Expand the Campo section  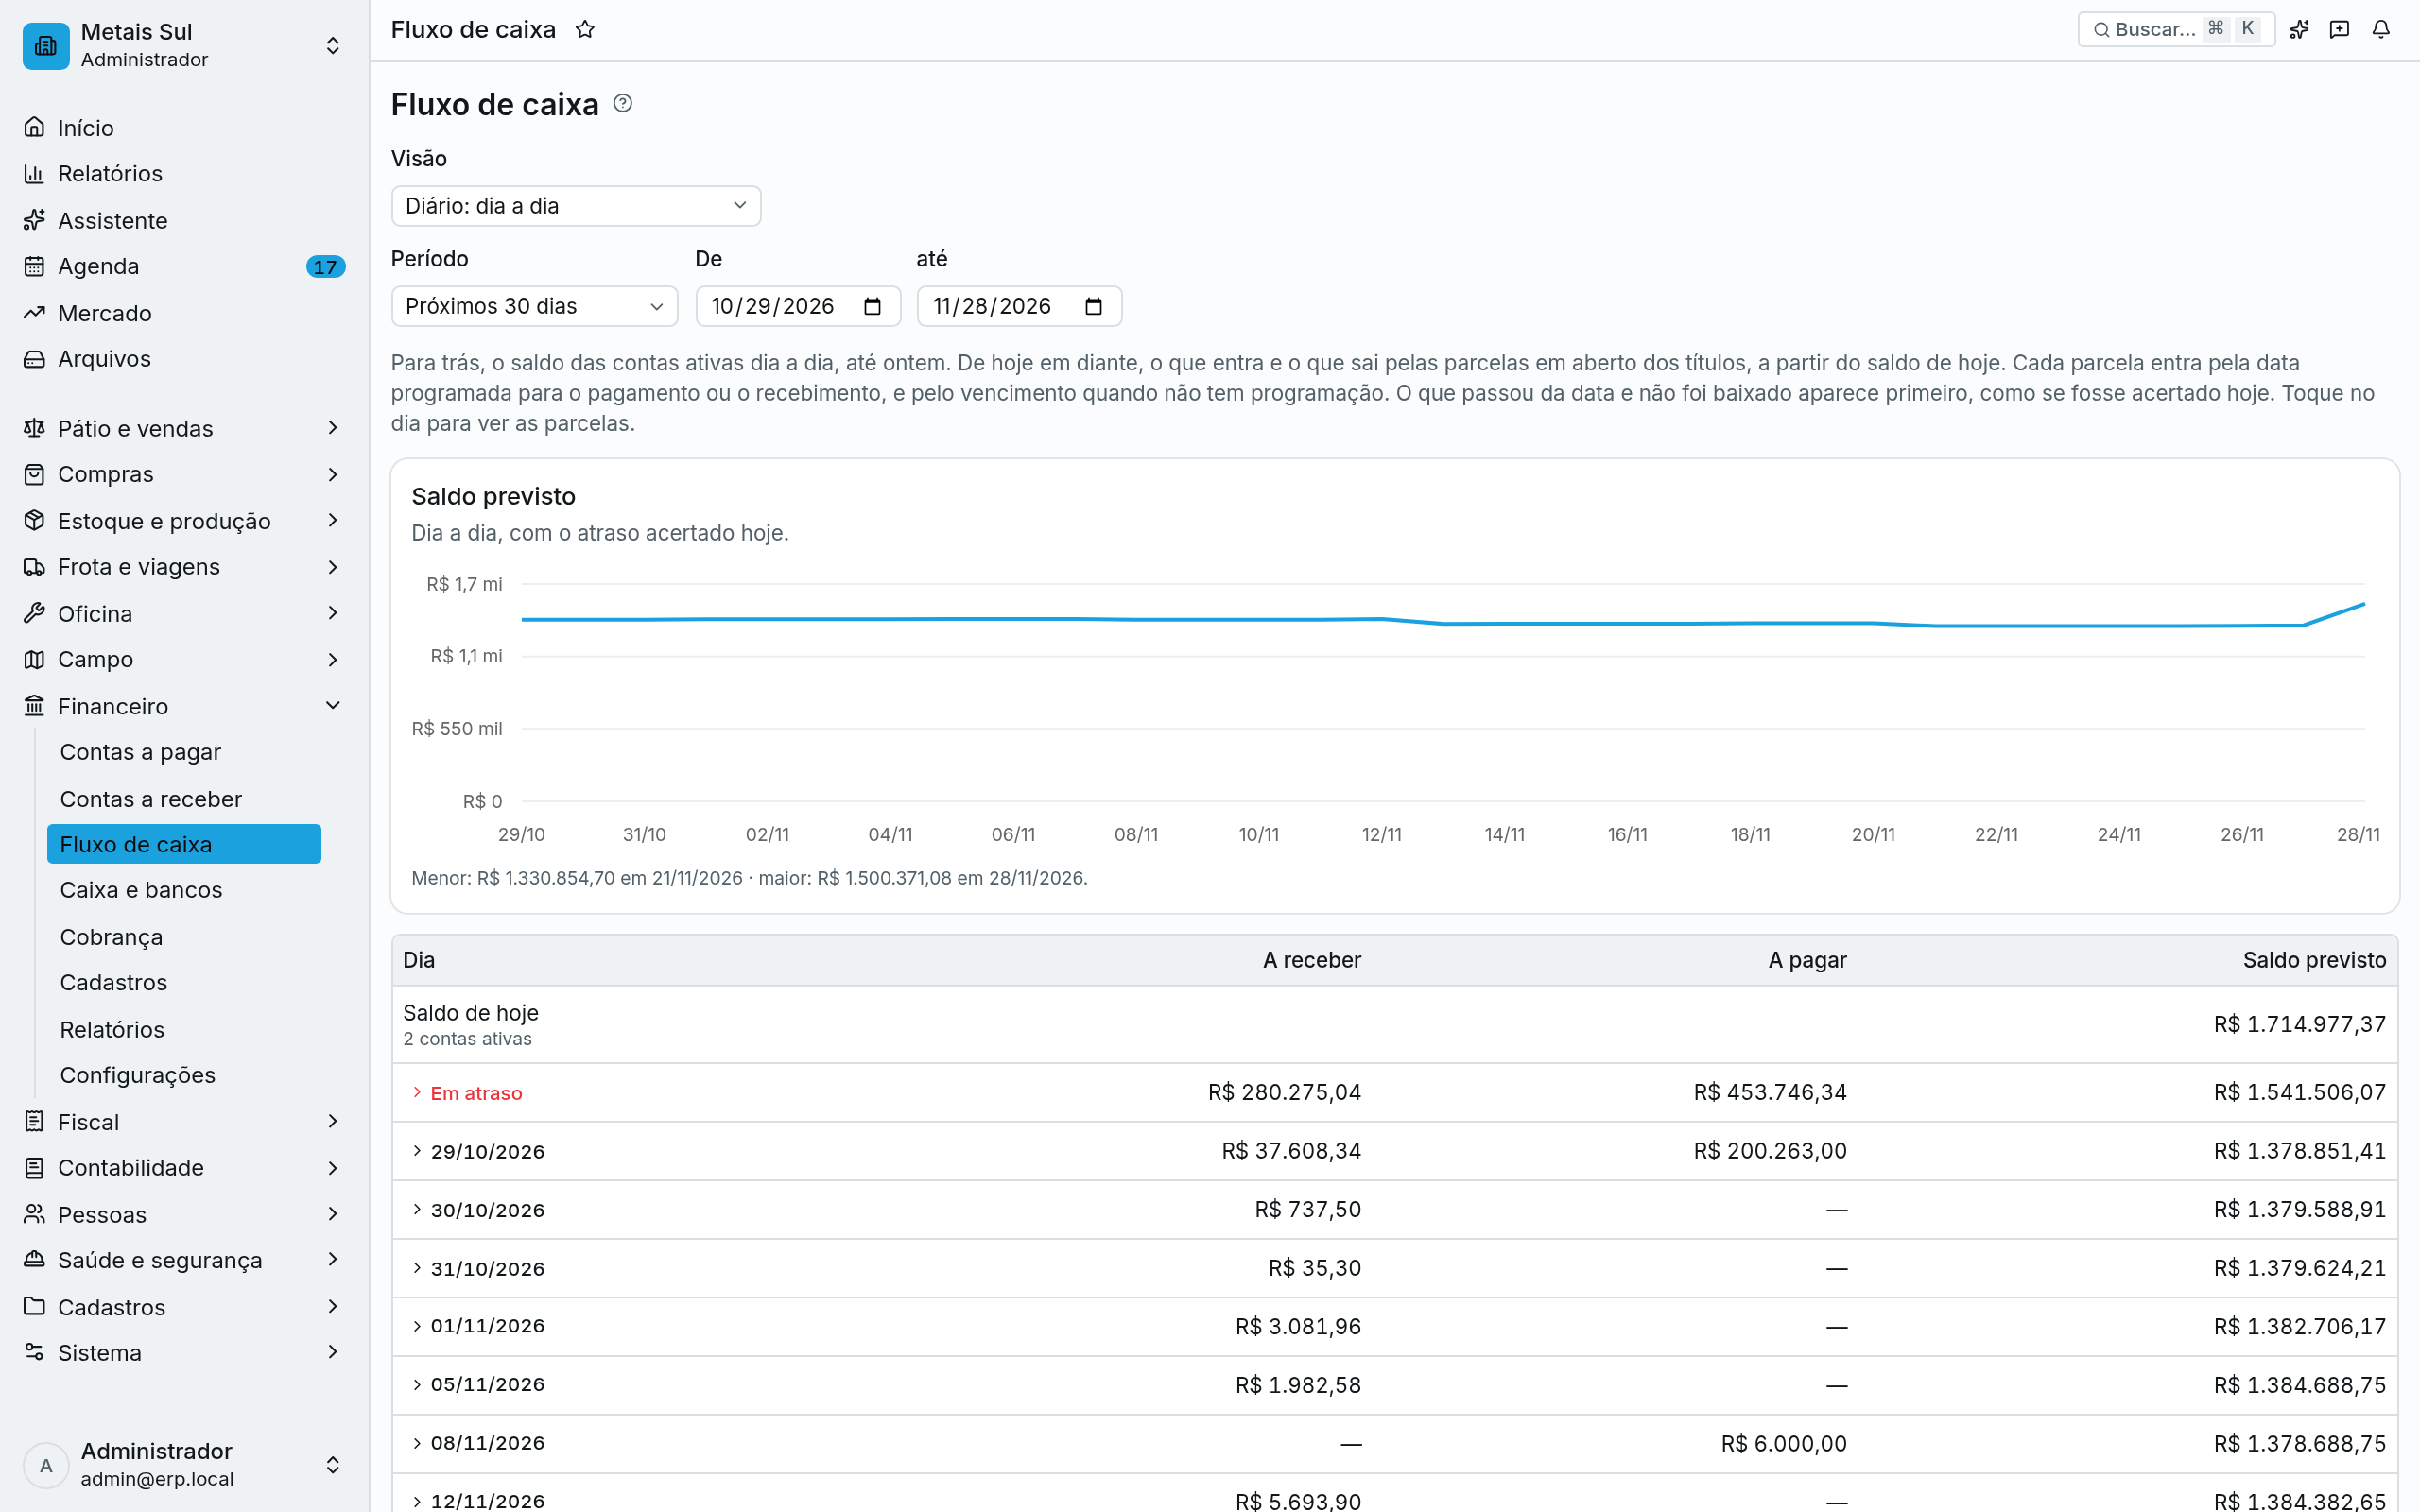(185, 660)
